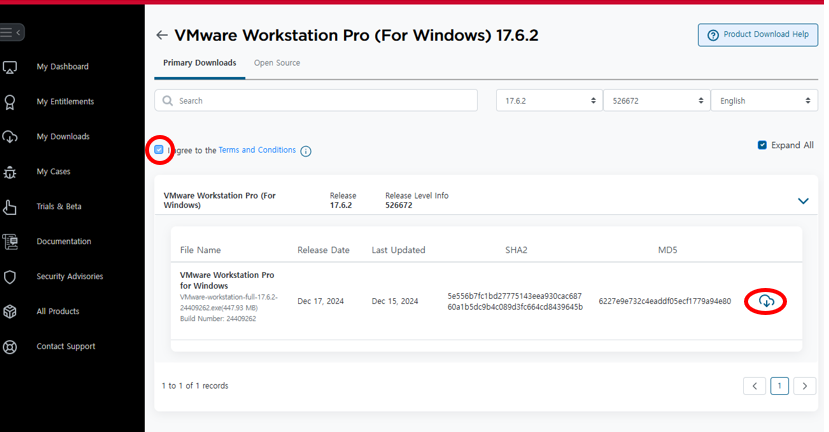Open My Entitlements in the sidebar
Image resolution: width=829 pixels, height=432 pixels.
(x=65, y=102)
